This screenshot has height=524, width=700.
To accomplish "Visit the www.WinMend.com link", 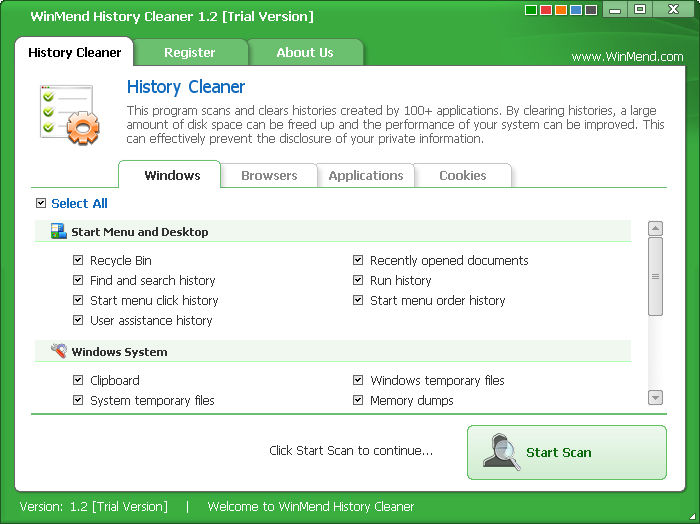I will point(627,57).
